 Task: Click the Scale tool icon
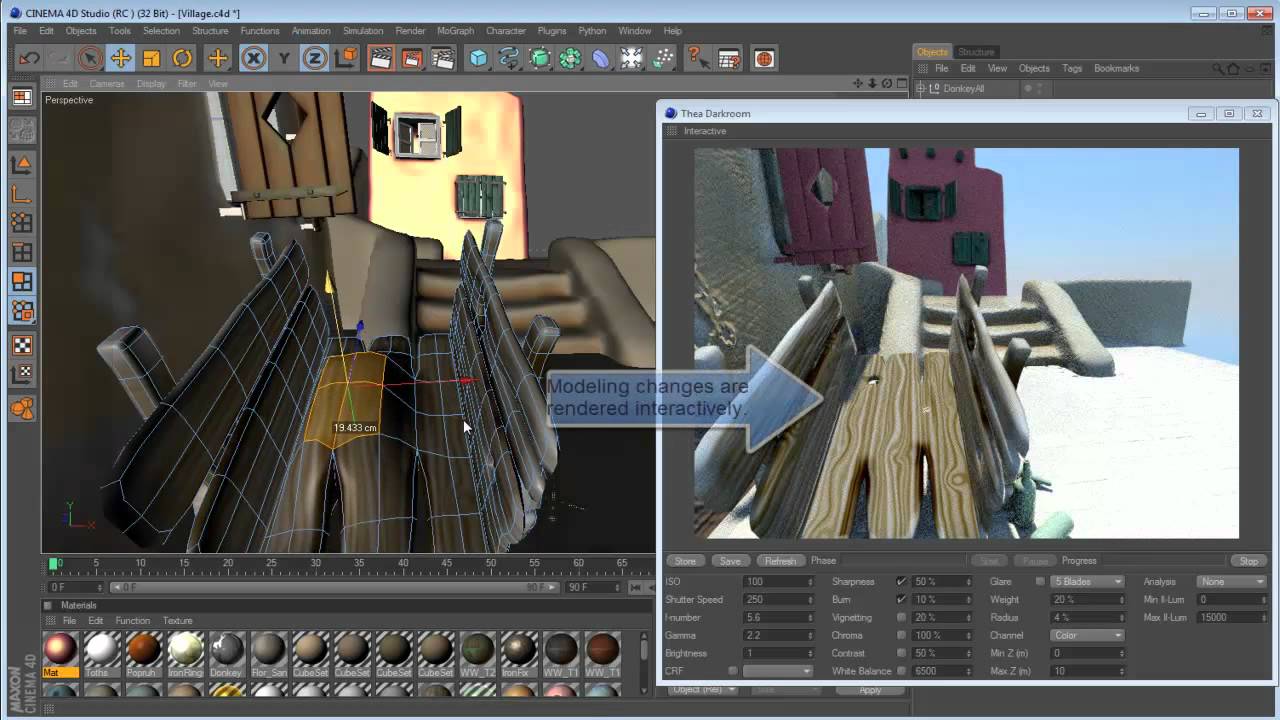pos(151,58)
